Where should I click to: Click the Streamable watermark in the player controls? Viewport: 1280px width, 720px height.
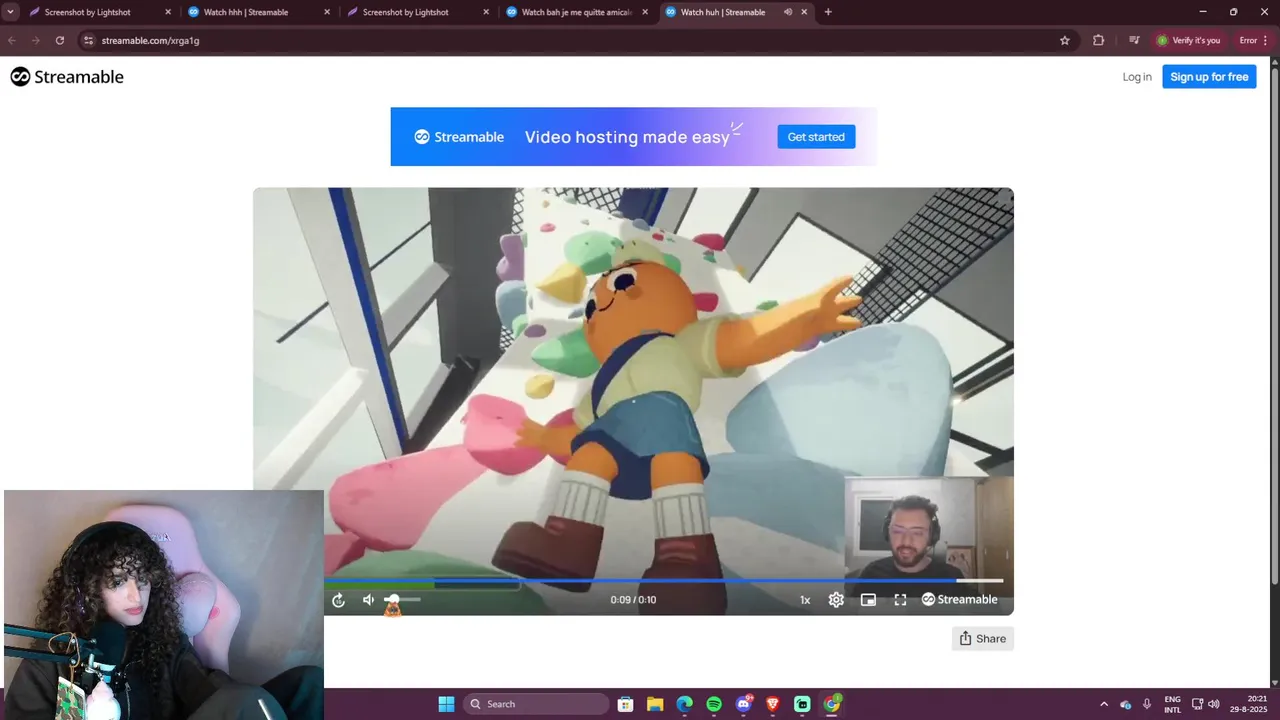(959, 600)
